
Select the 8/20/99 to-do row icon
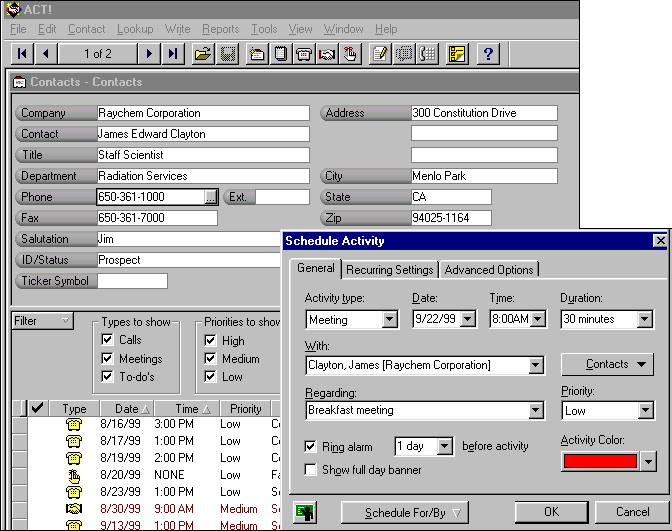74,475
